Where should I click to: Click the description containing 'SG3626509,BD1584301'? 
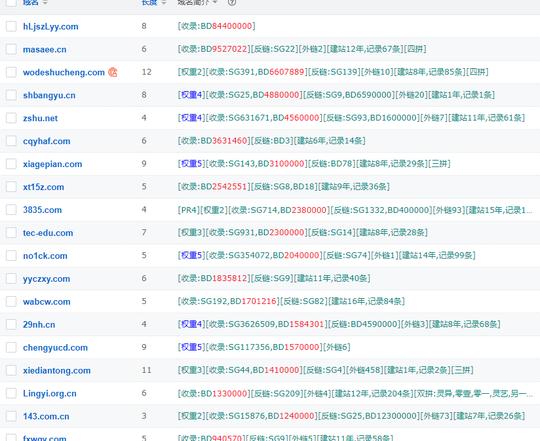[x=339, y=324]
